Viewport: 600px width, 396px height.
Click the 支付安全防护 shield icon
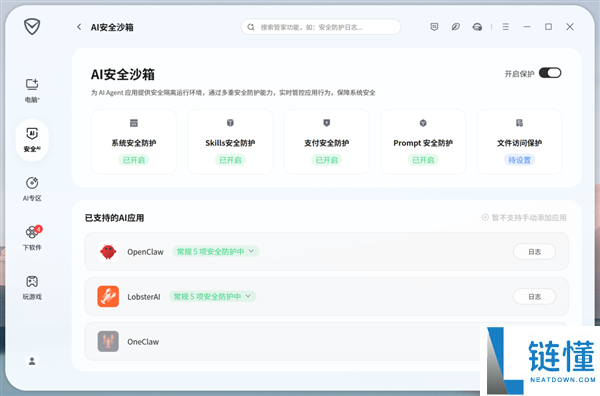[327, 123]
